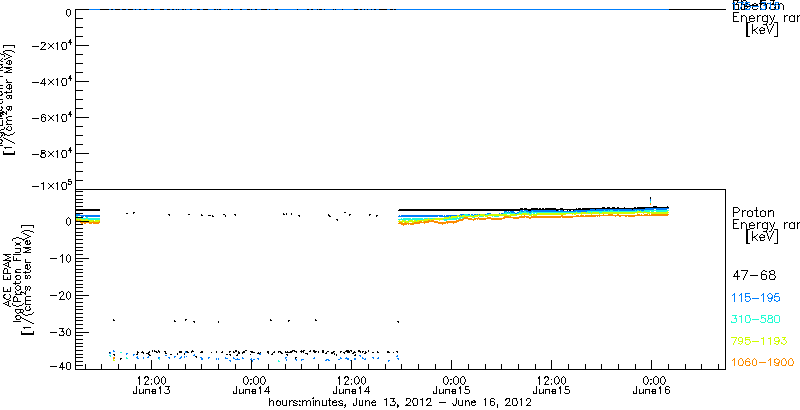Click the x-axis title with the June 13-16, 2012 date range
Screen dimensions: 800x410
pos(401,403)
